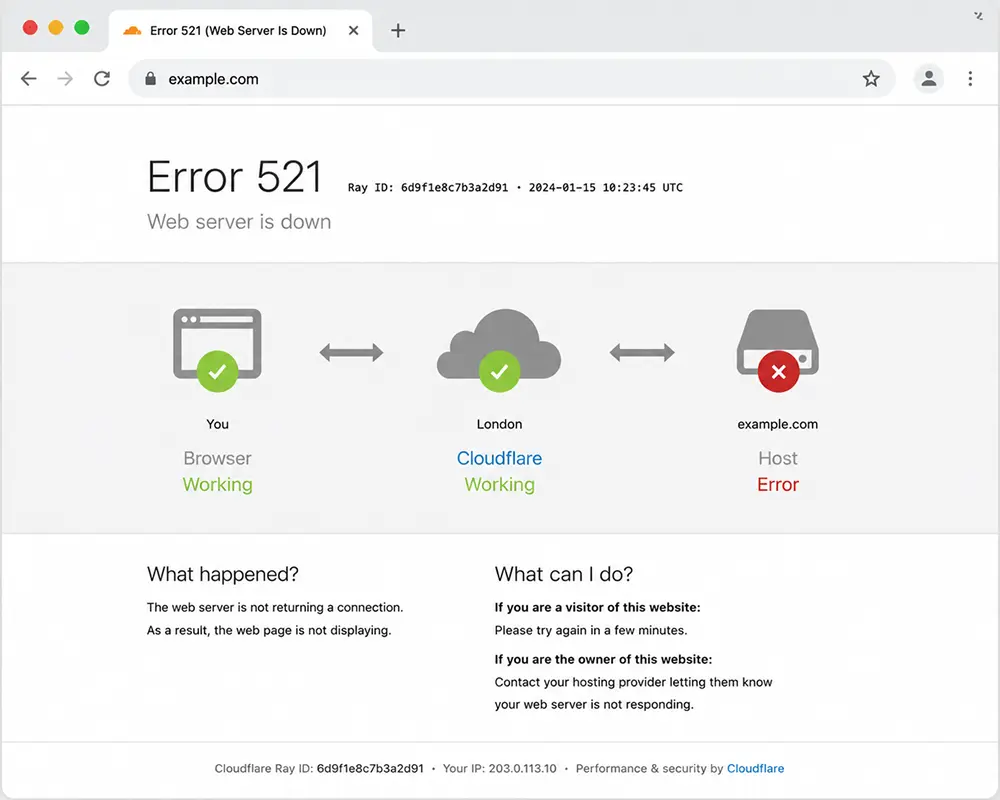Viewport: 1000px width, 800px height.
Task: Reload the page with the refresh icon
Action: (102, 78)
